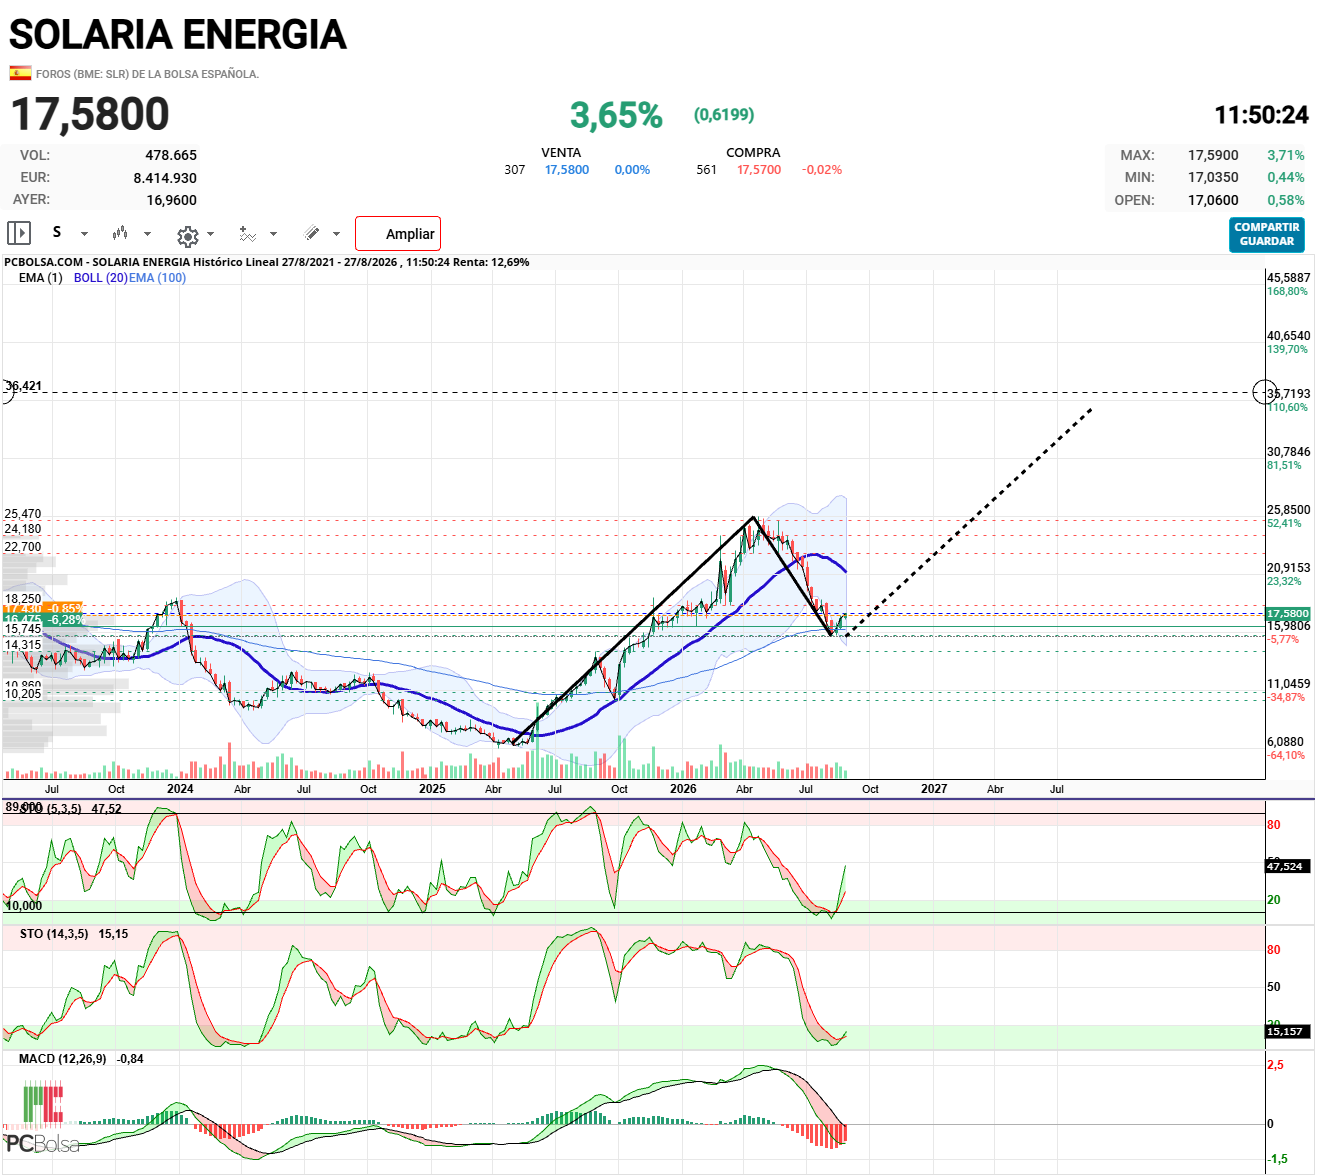The height and width of the screenshot is (1175, 1317).
Task: Click the COMPRA price 17,5700
Action: (759, 170)
